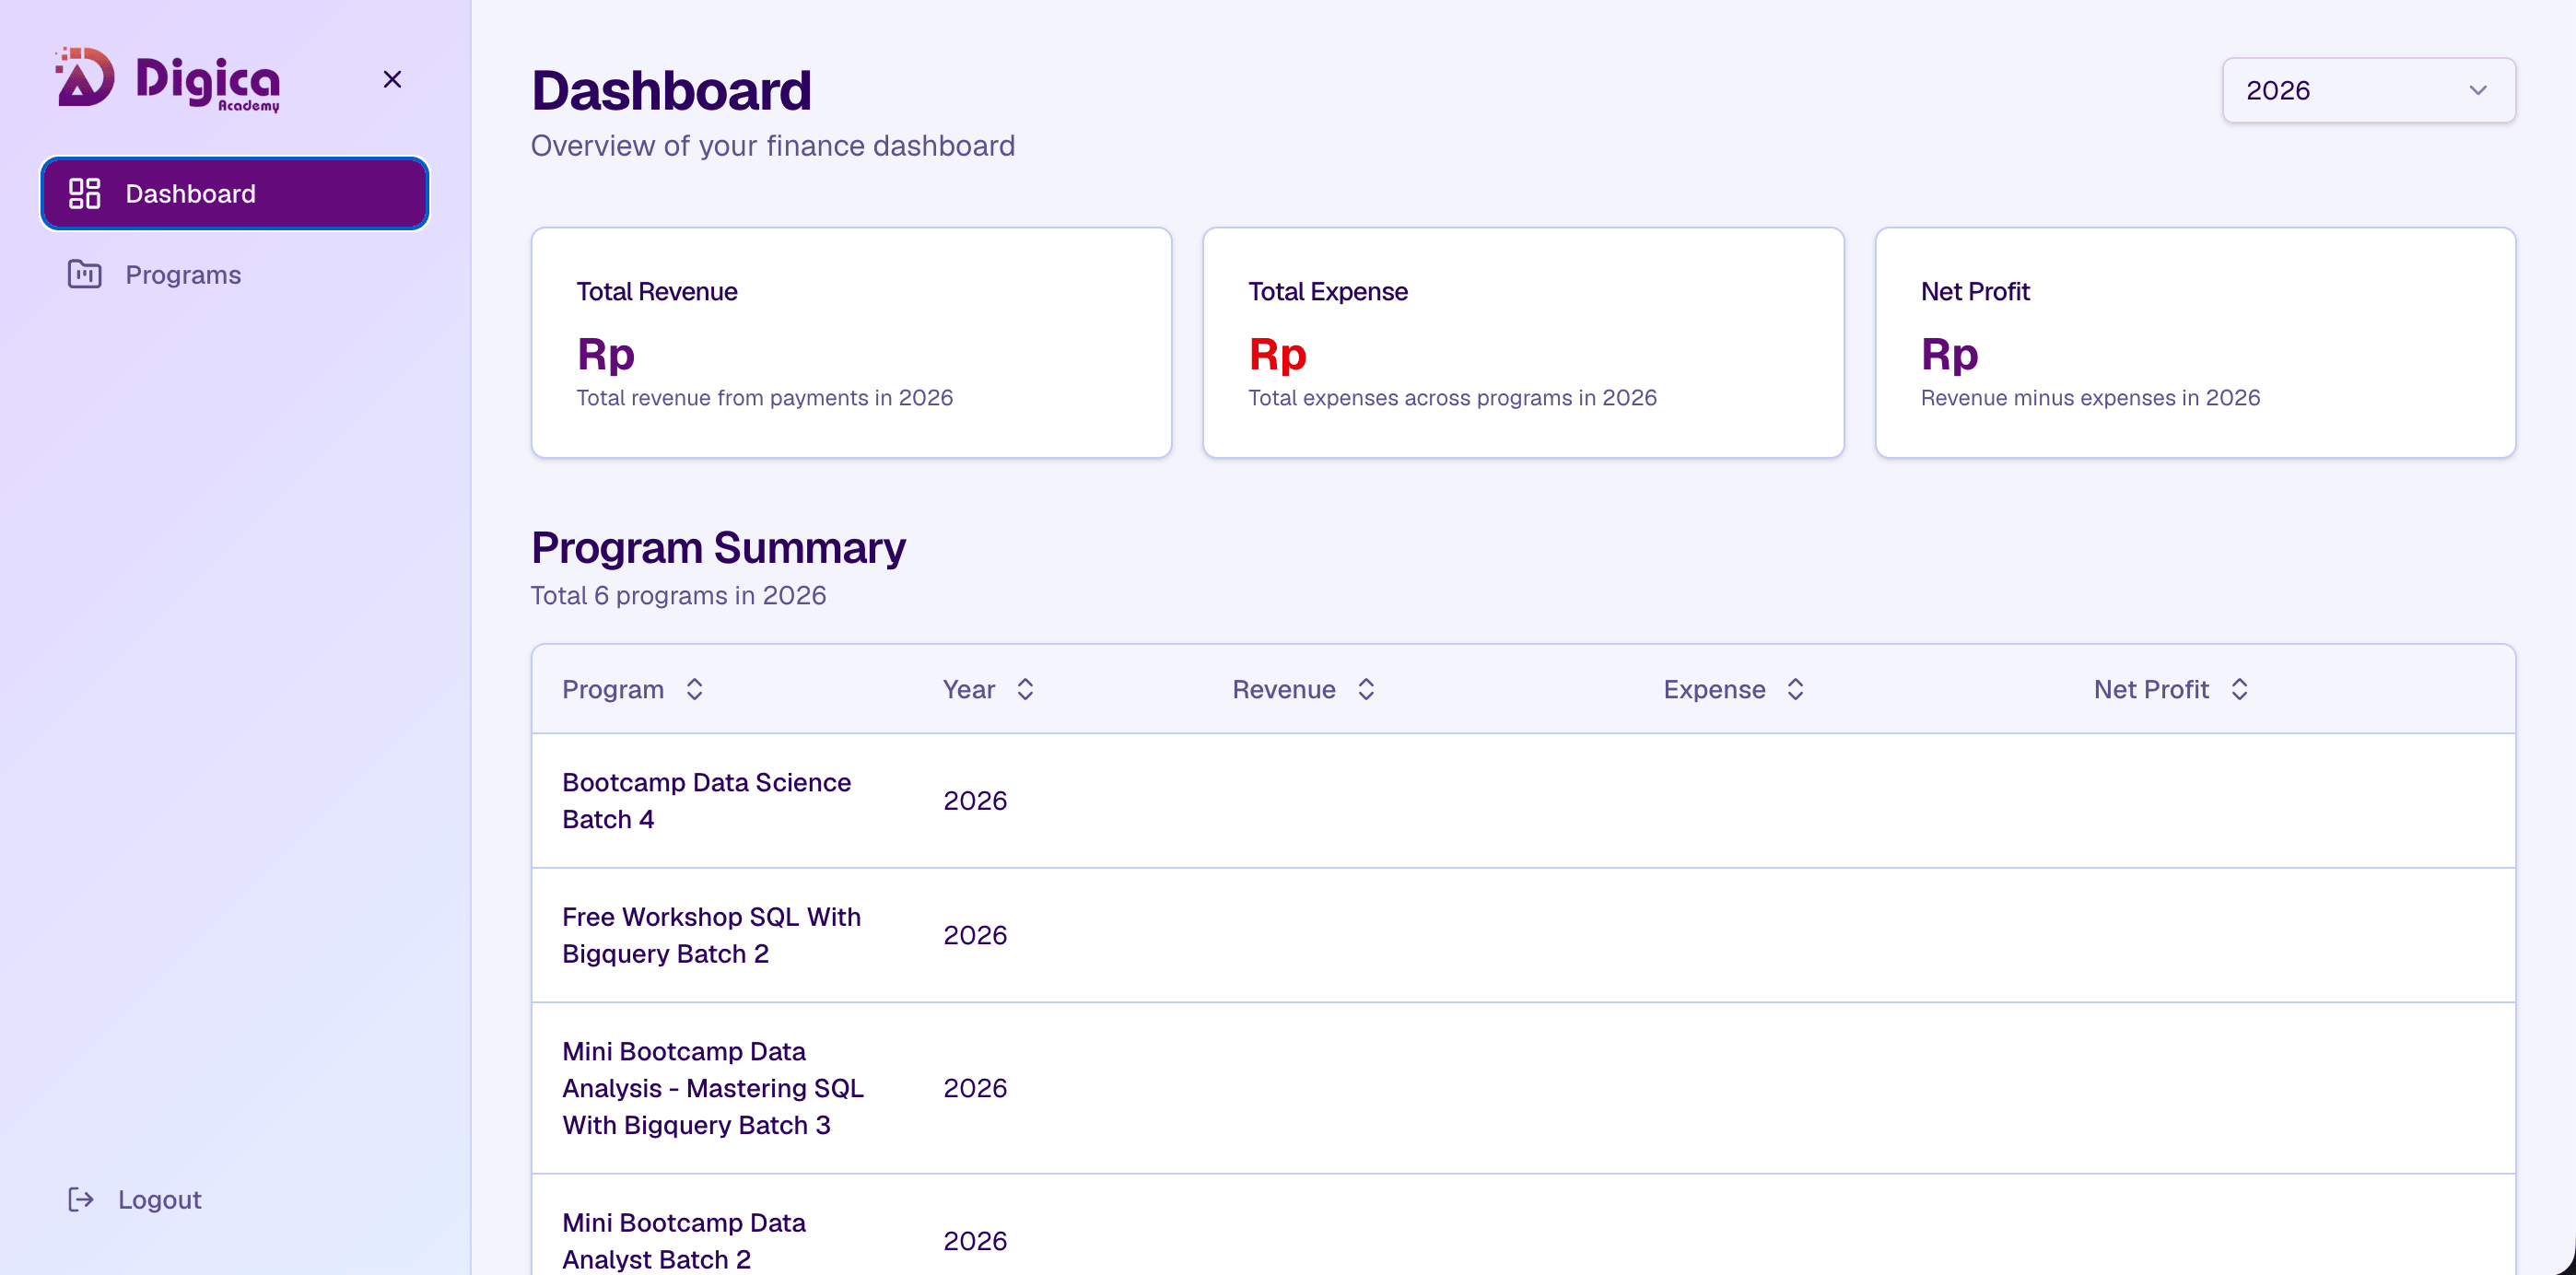
Task: Click the sort arrows beside Expense
Action: click(x=1795, y=689)
